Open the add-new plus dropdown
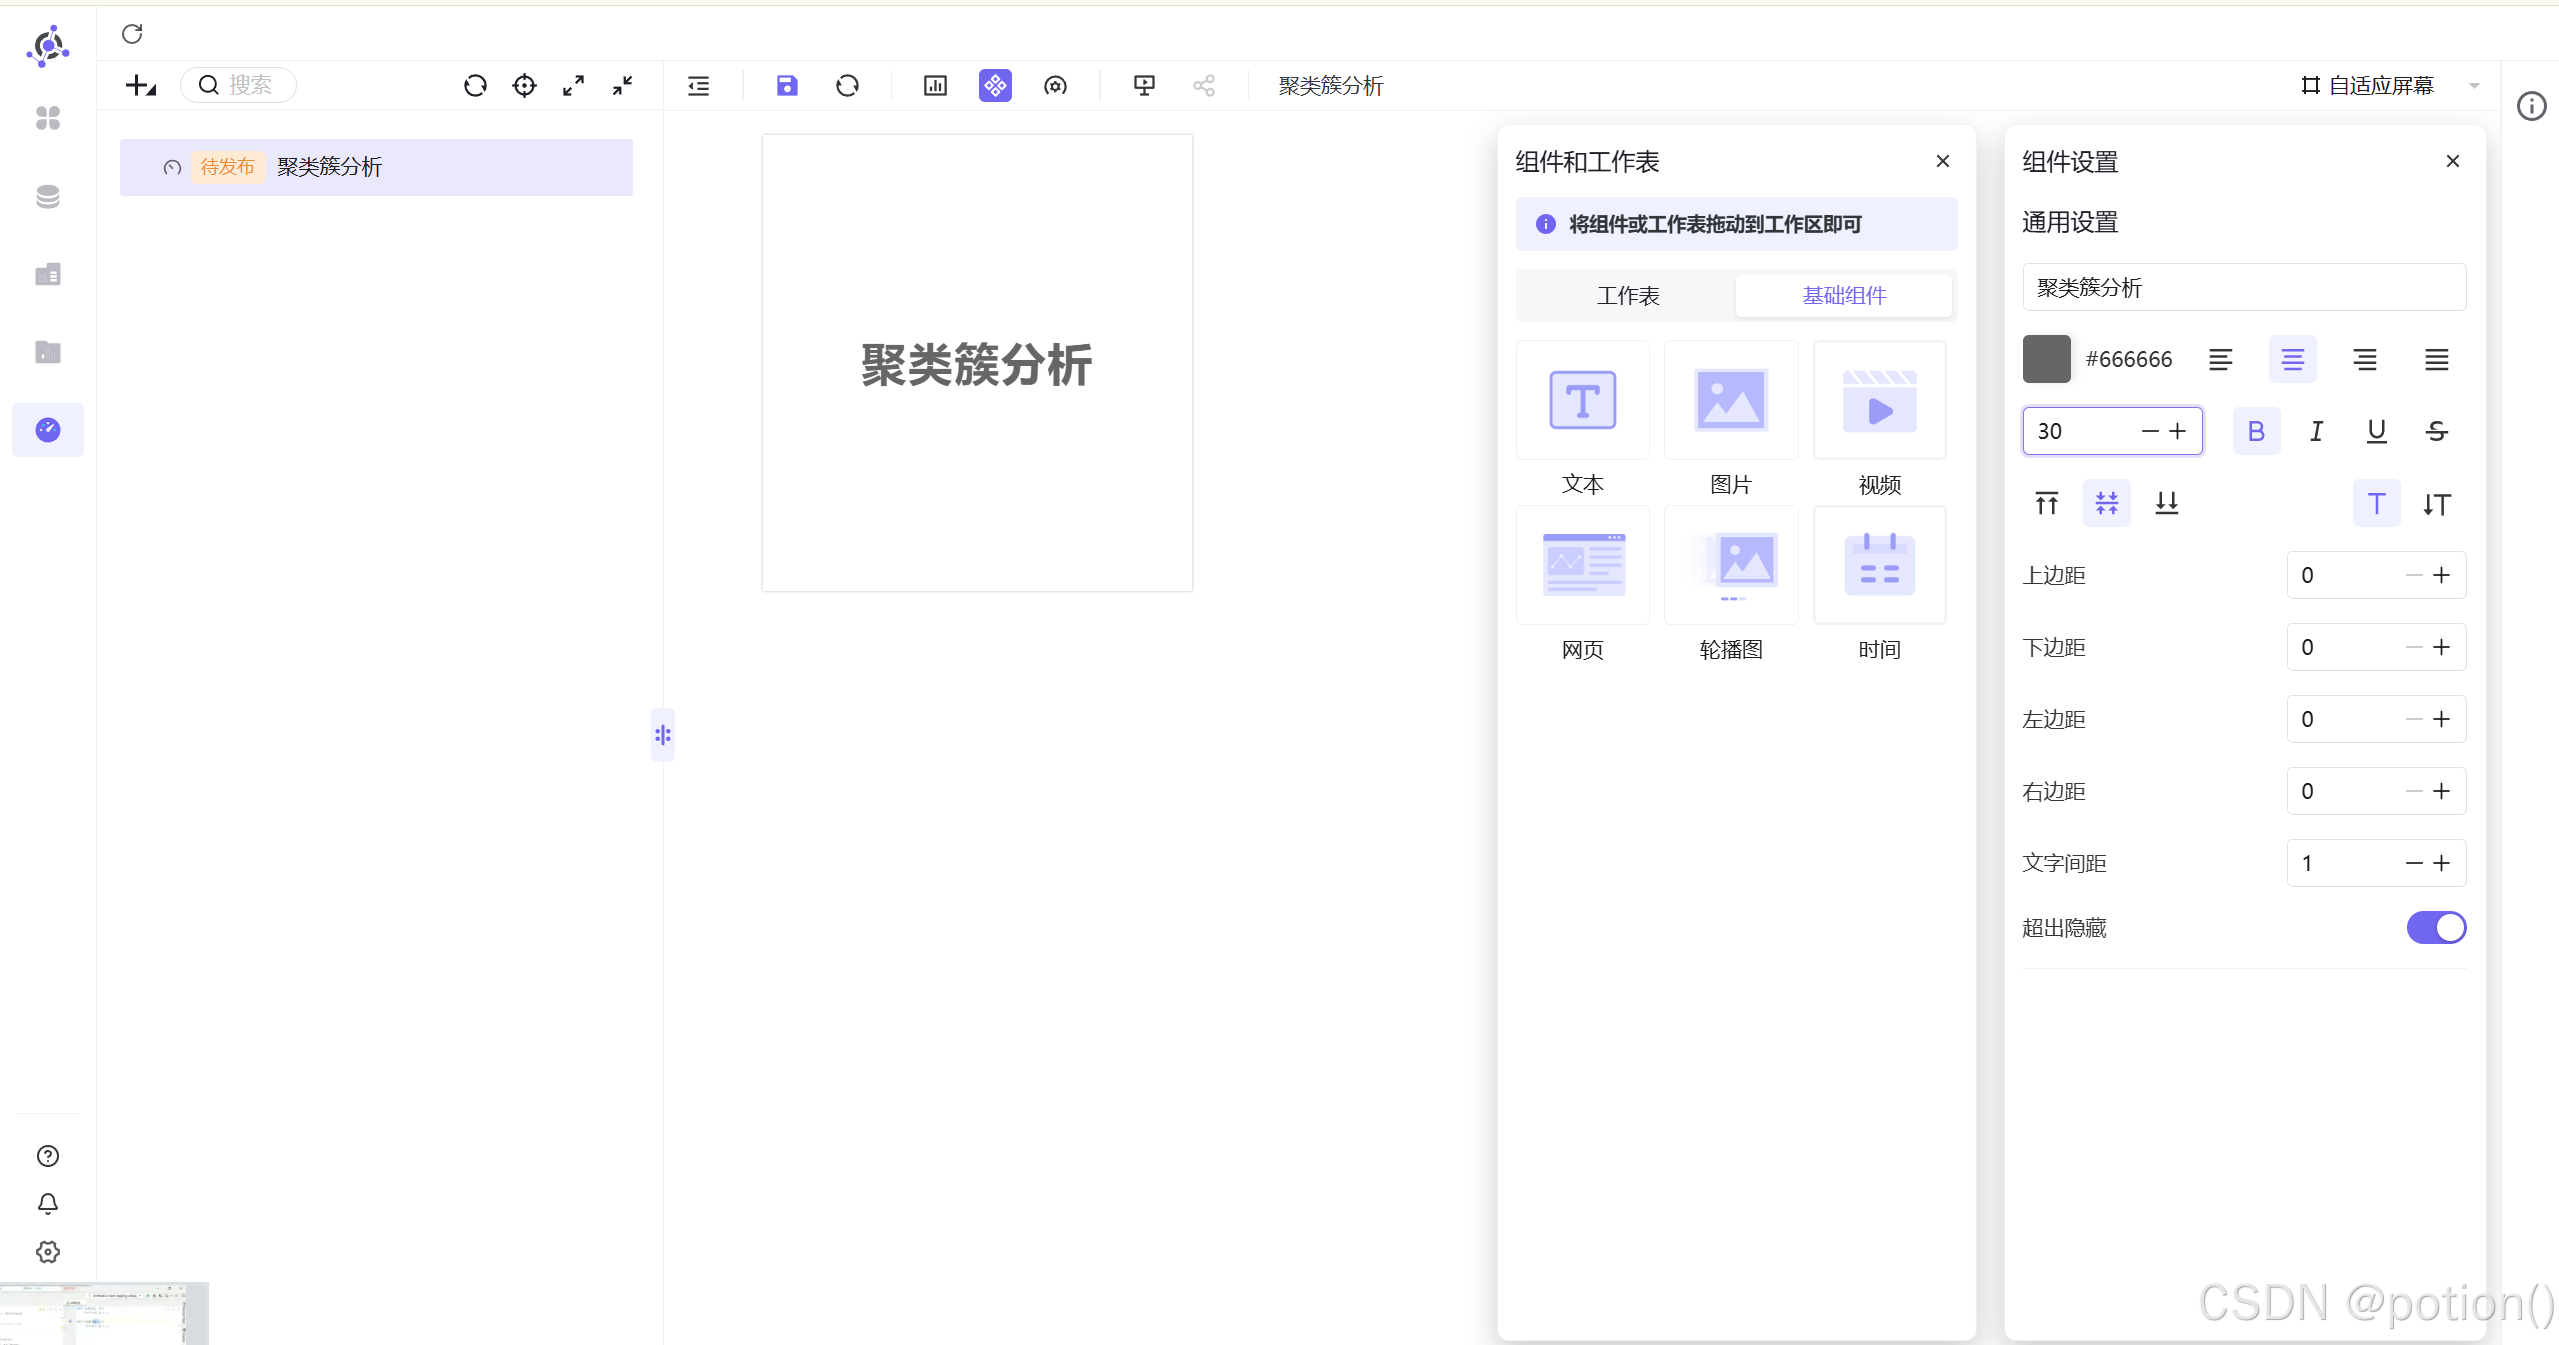2559x1345 pixels. (141, 86)
